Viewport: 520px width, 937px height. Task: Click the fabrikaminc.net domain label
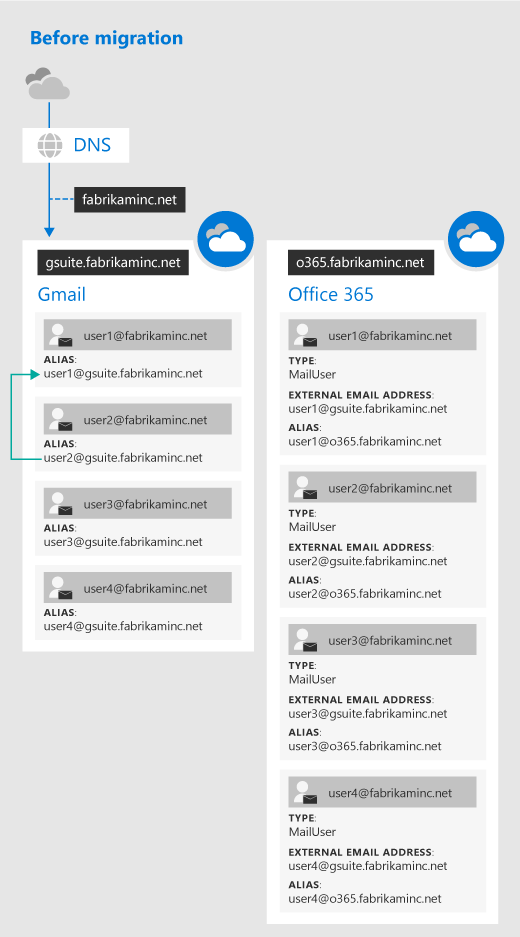(x=130, y=200)
